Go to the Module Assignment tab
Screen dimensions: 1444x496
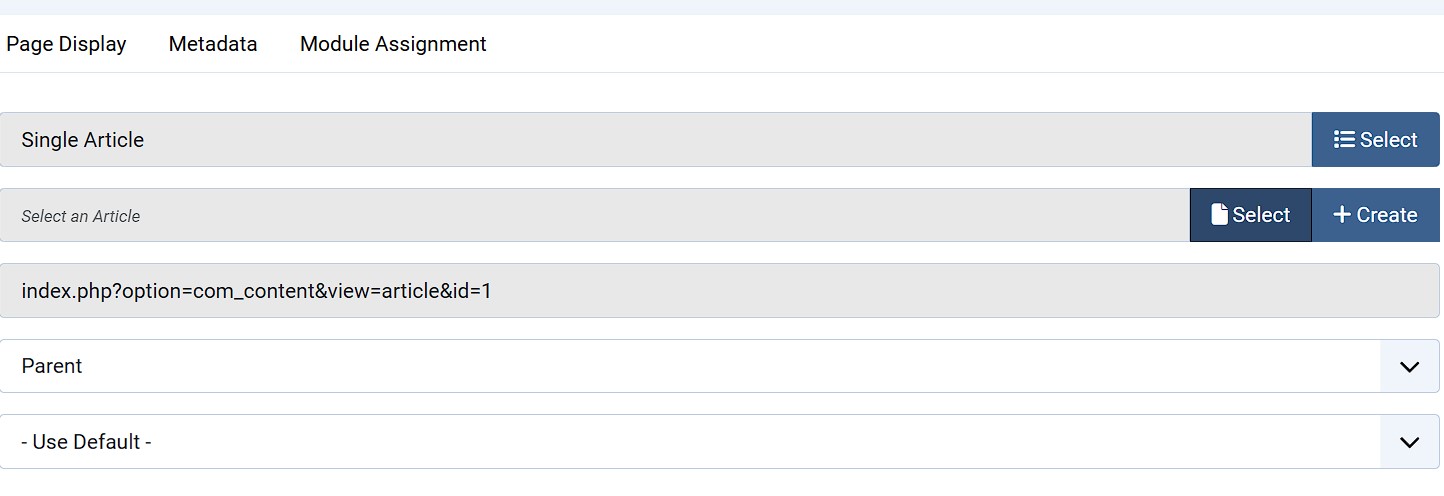coord(393,44)
